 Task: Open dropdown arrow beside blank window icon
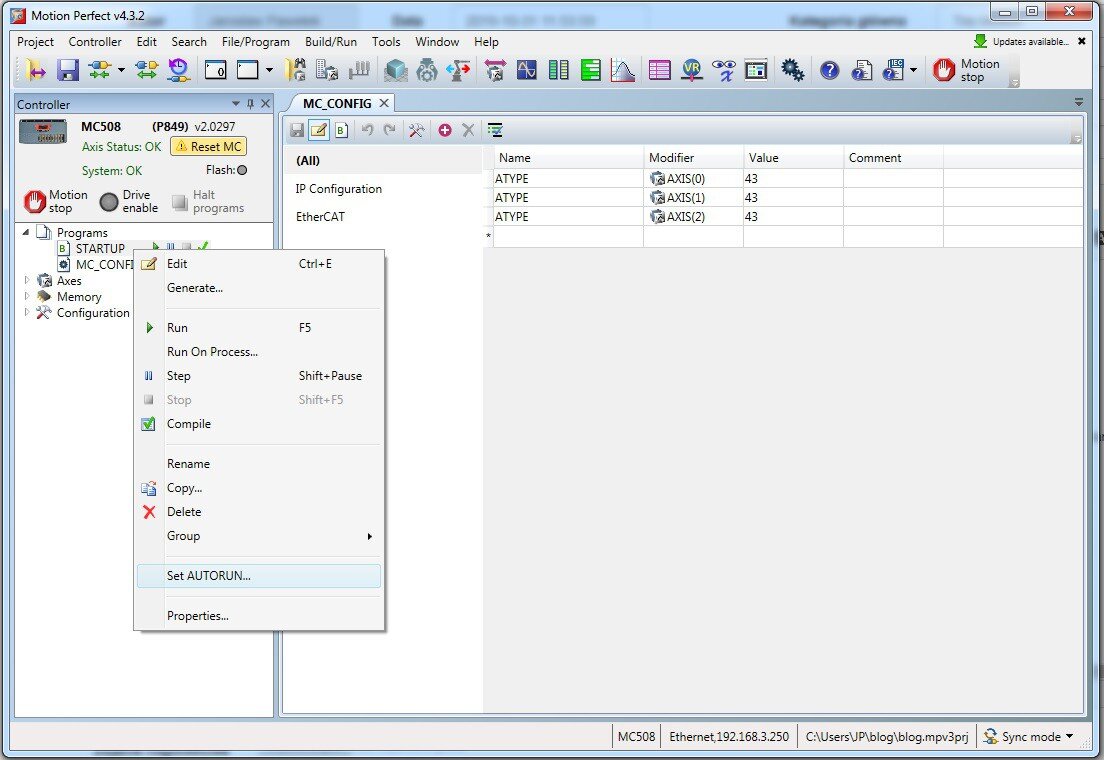[x=269, y=70]
